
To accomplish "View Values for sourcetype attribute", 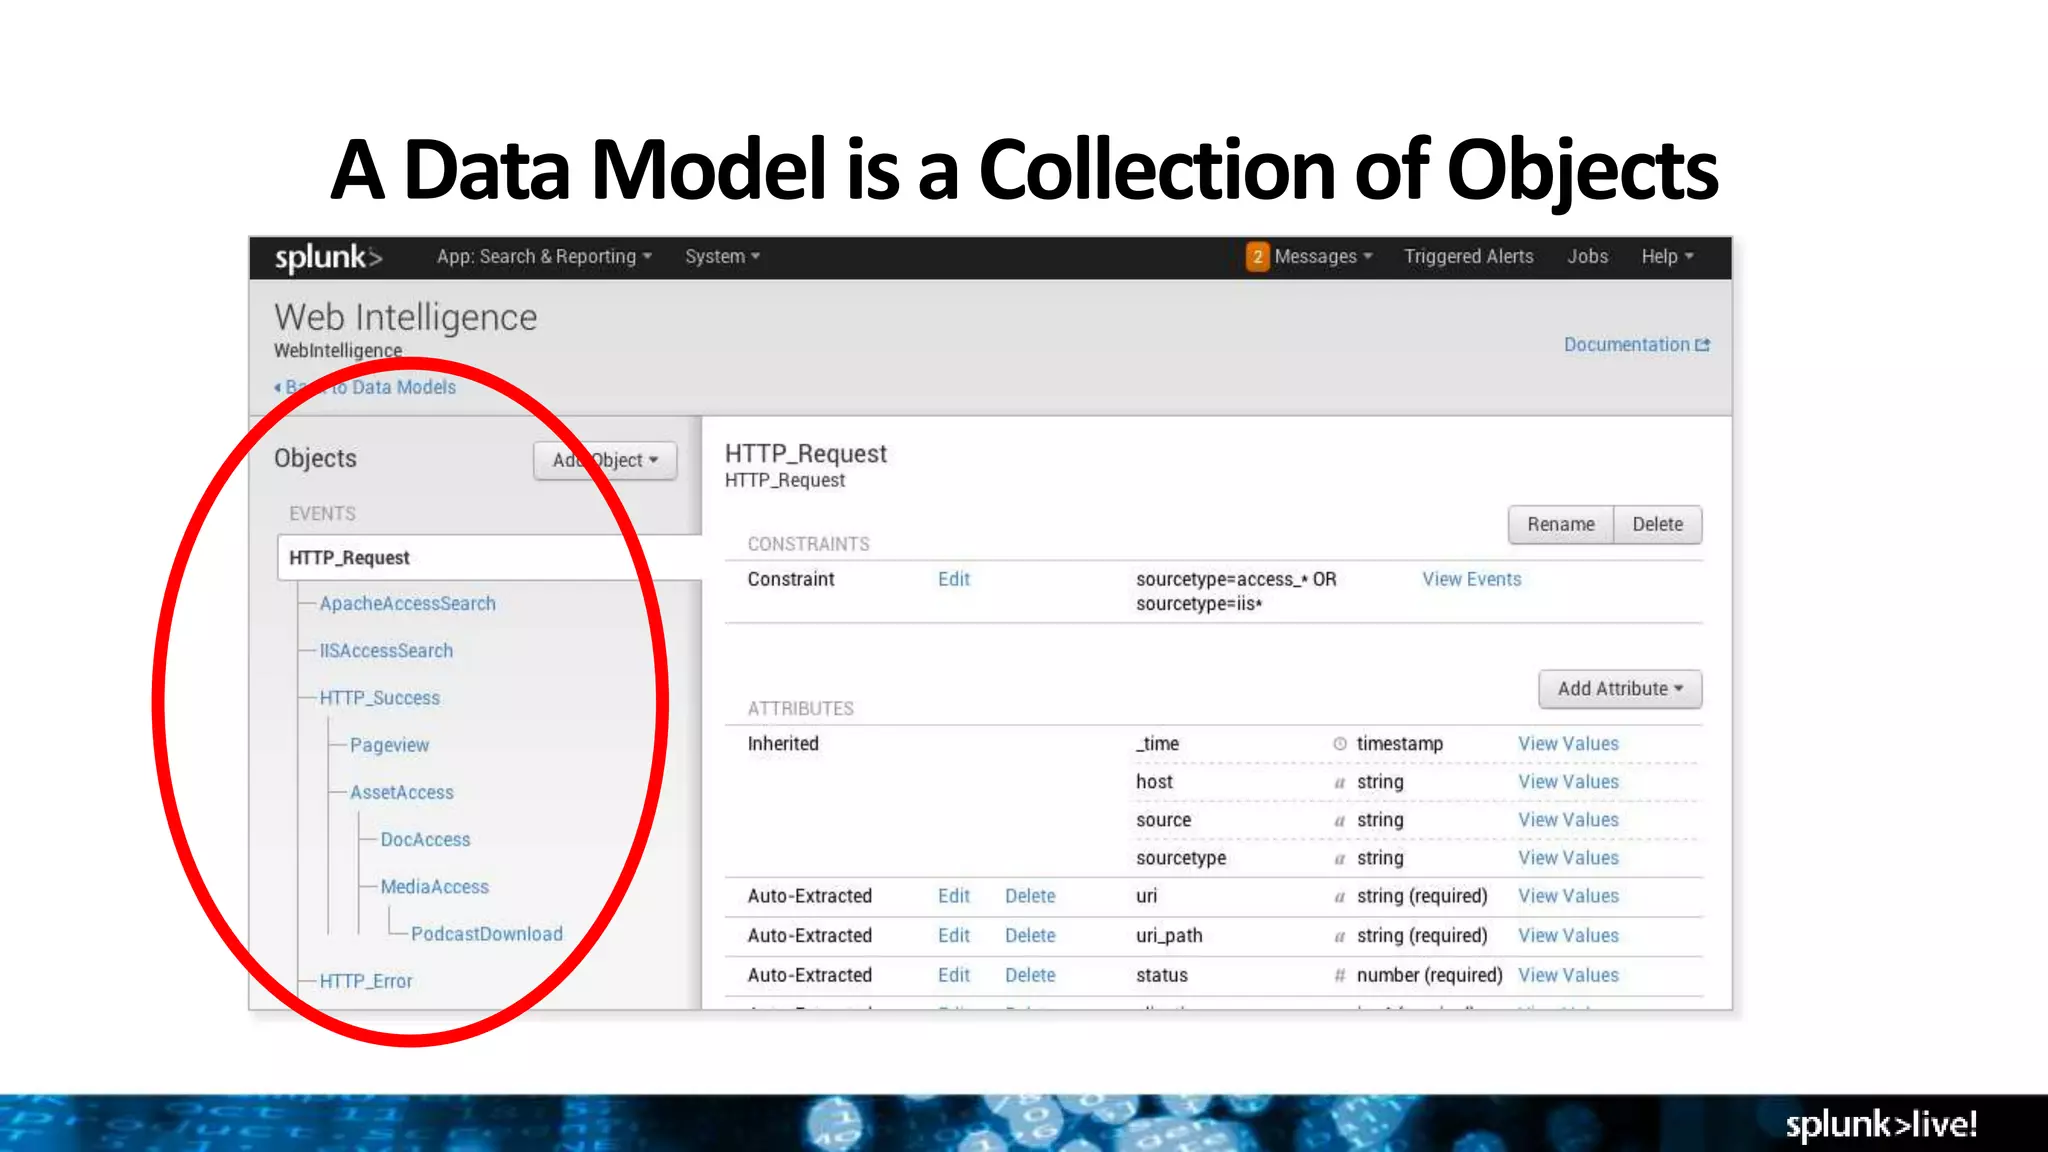I will click(1568, 858).
